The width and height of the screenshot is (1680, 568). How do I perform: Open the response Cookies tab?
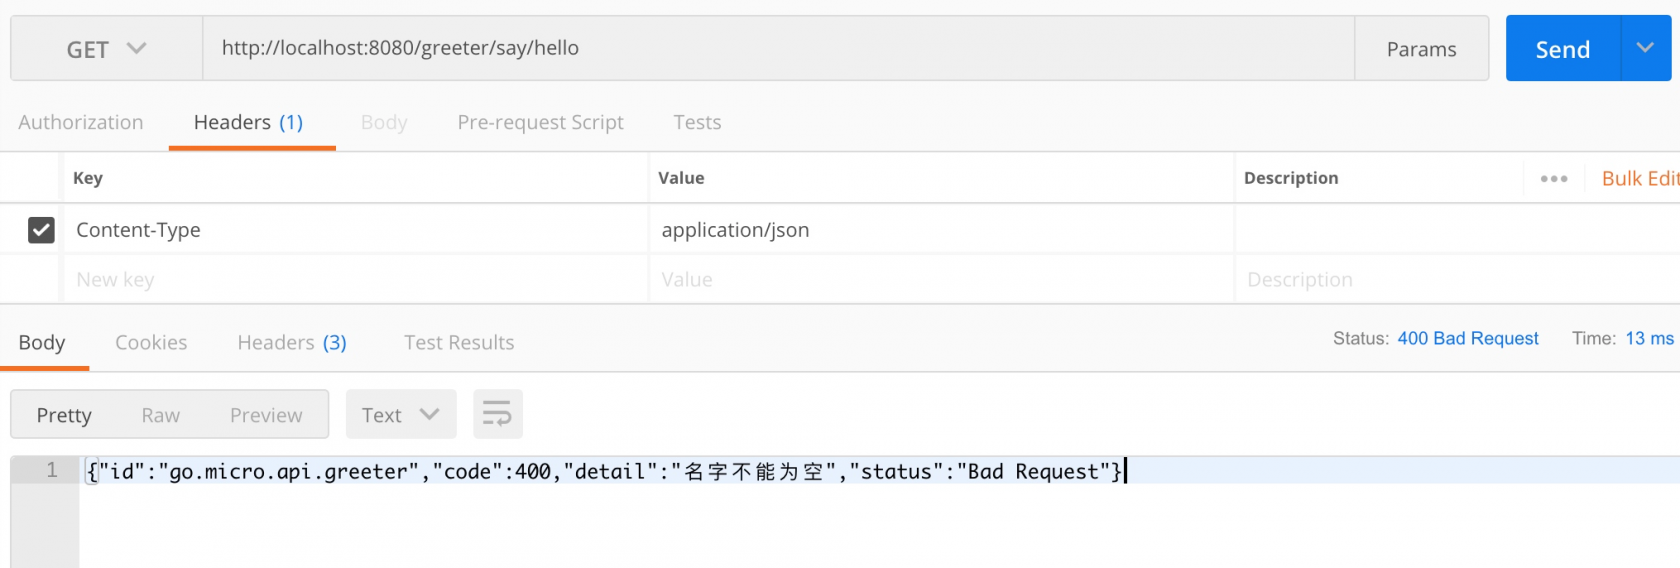(x=151, y=342)
